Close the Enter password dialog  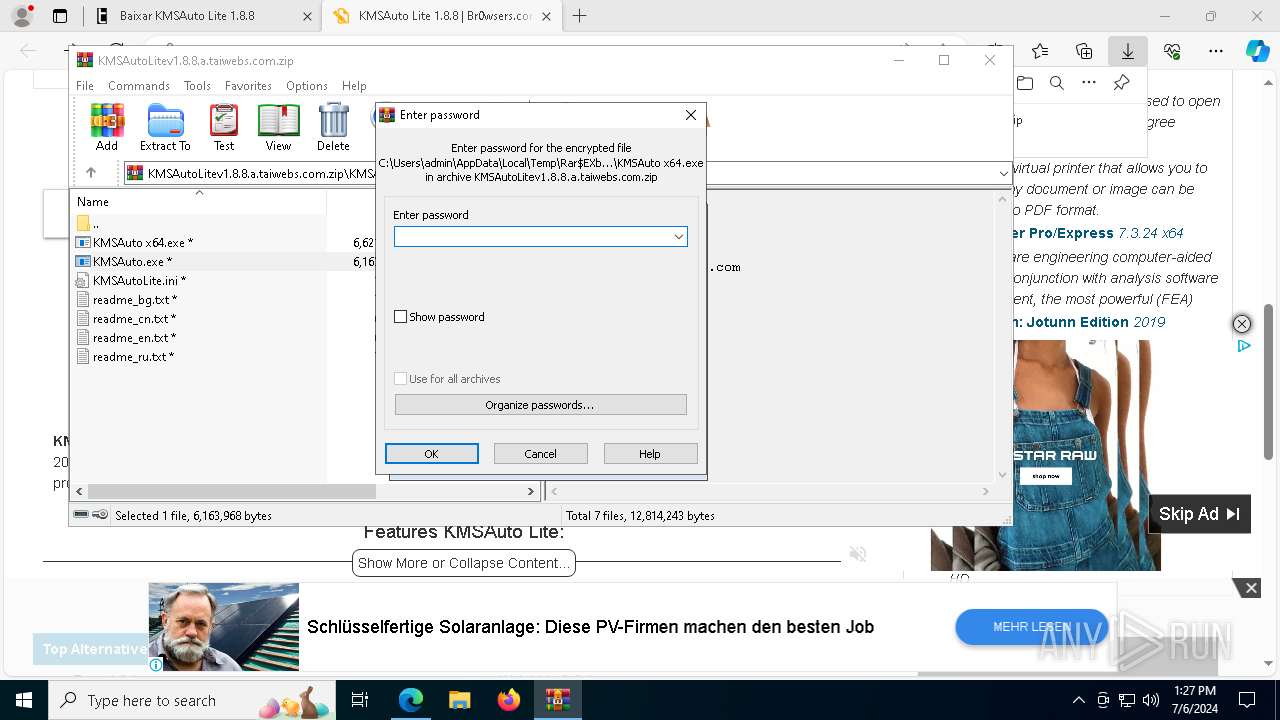[x=690, y=115]
